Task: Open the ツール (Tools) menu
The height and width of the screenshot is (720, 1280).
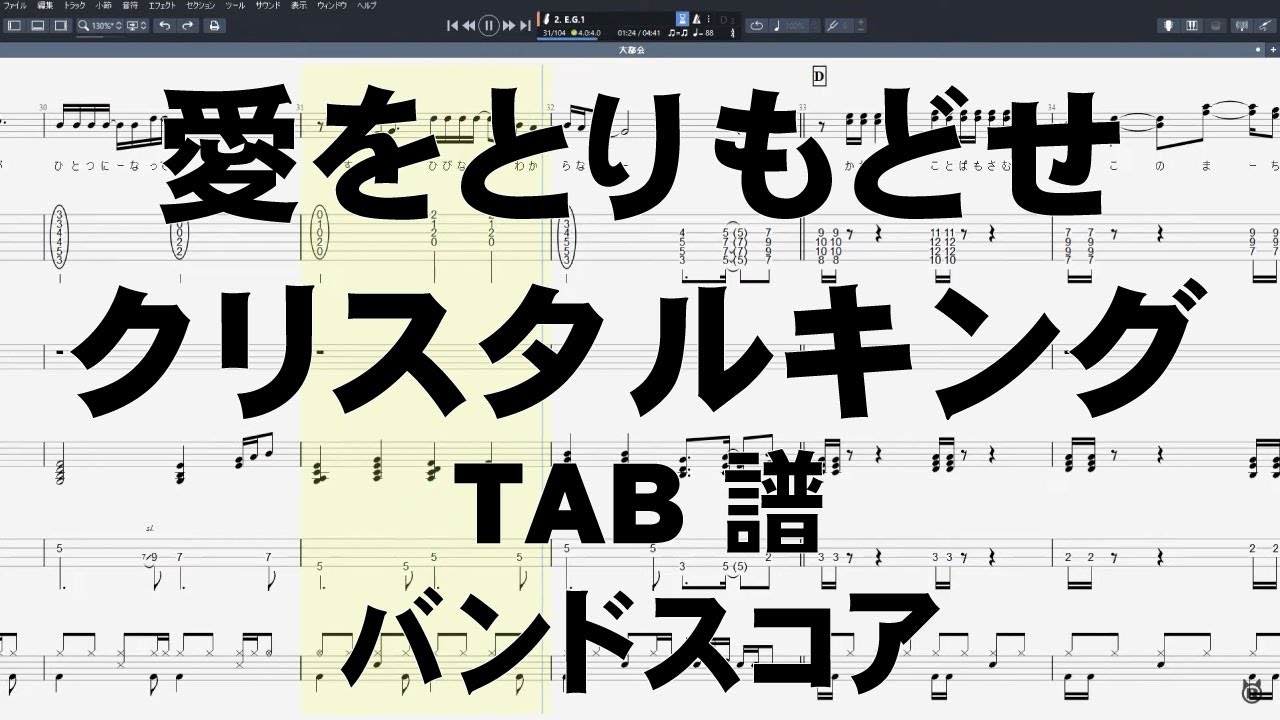Action: coord(234,6)
